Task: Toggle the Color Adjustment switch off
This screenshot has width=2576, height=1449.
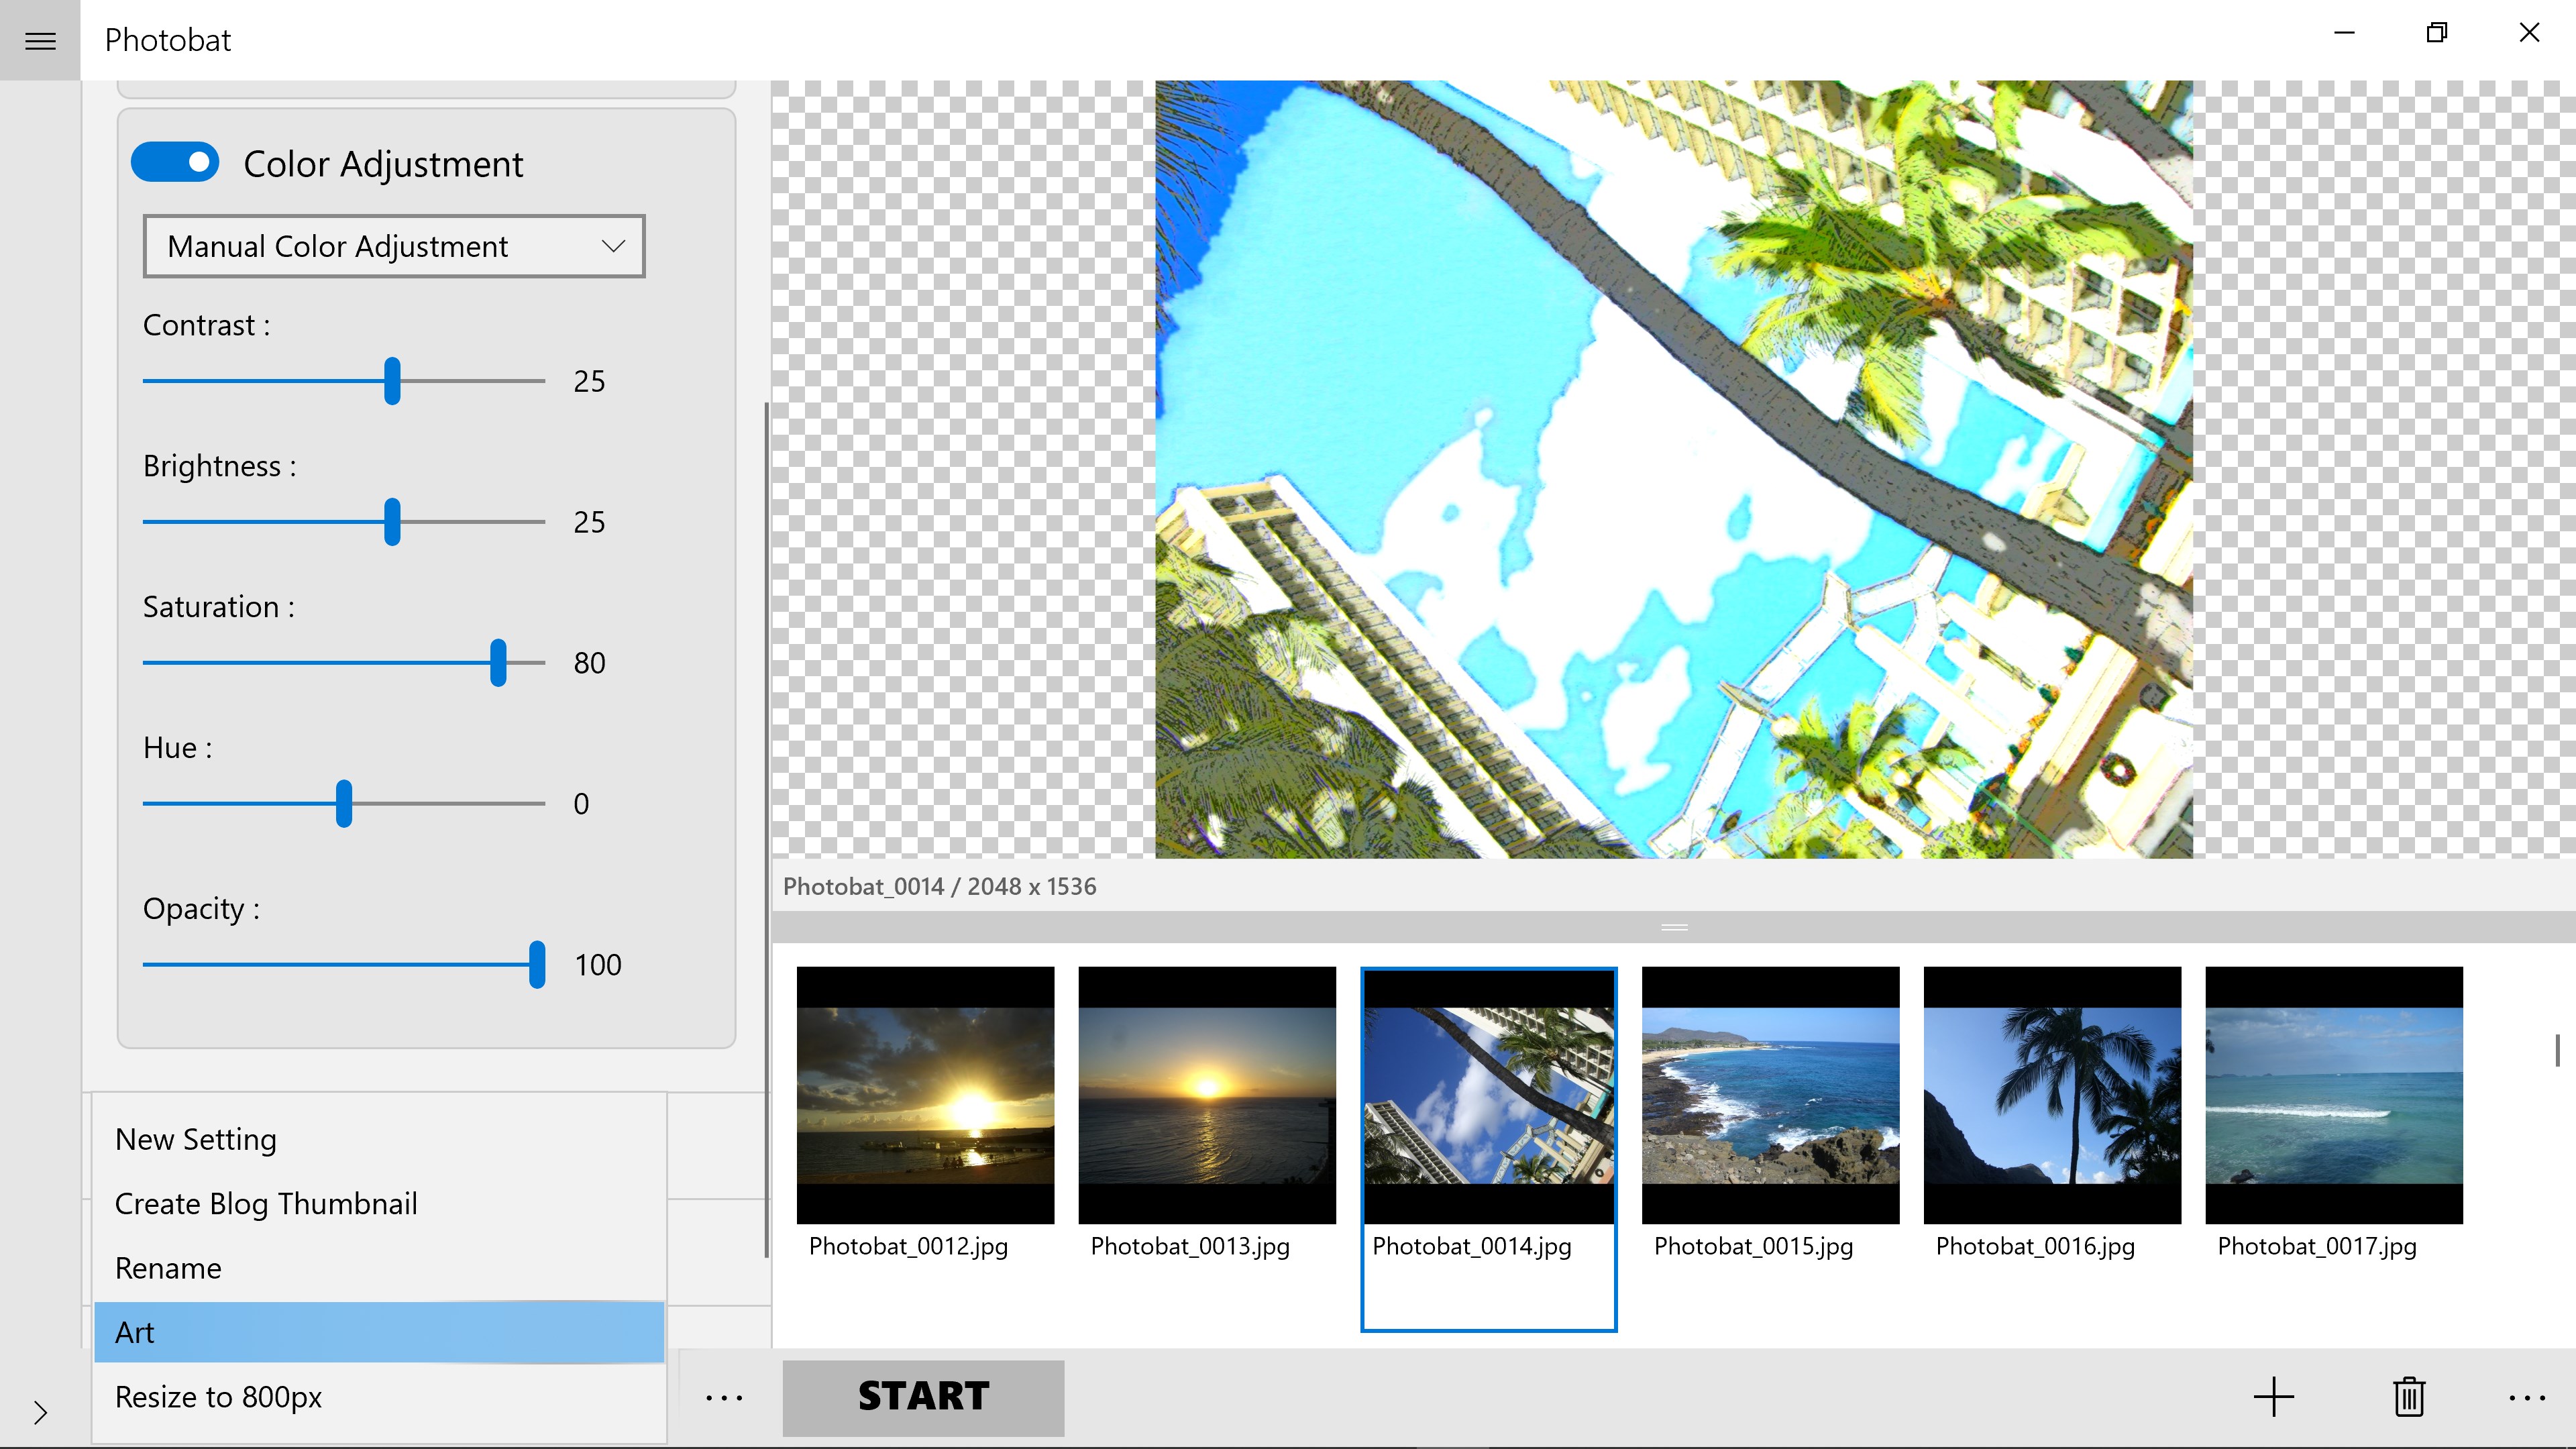Action: click(x=176, y=162)
